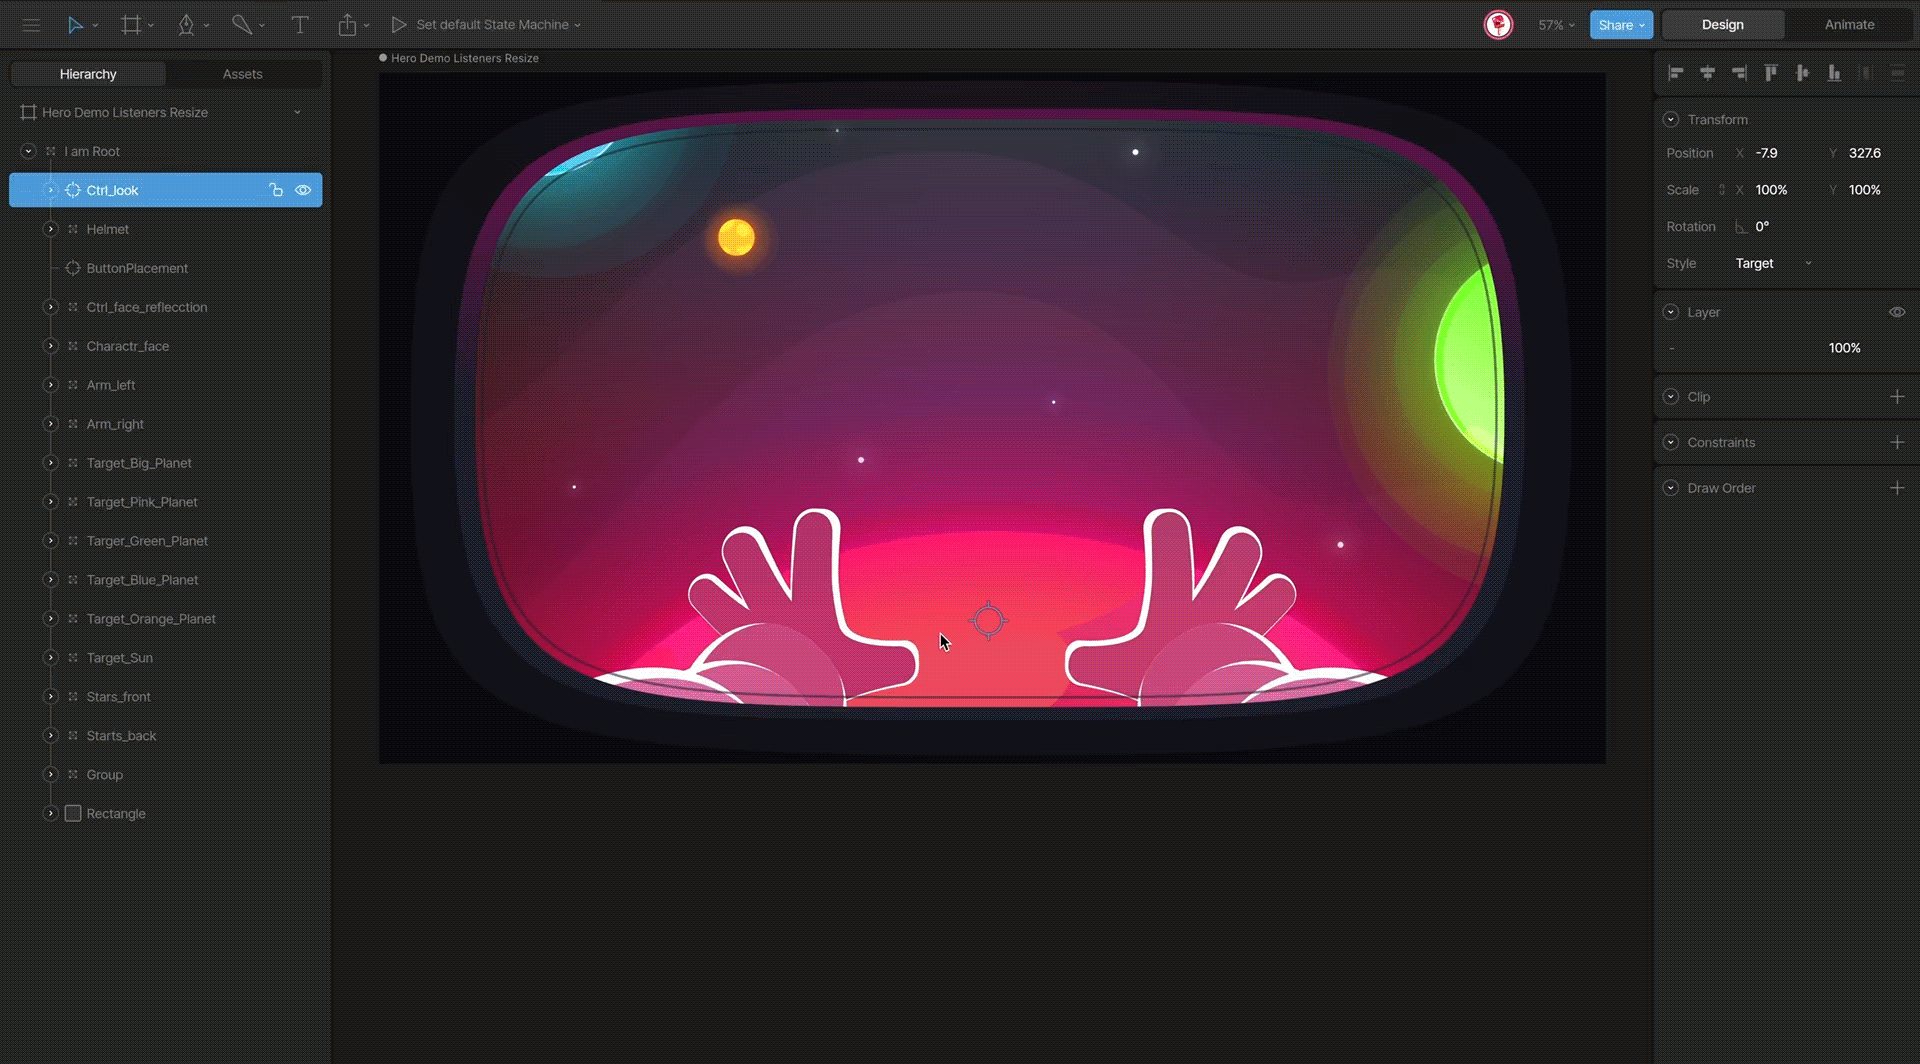1920x1064 pixels.
Task: Click the Ctrl_look target on canvas
Action: tap(988, 620)
